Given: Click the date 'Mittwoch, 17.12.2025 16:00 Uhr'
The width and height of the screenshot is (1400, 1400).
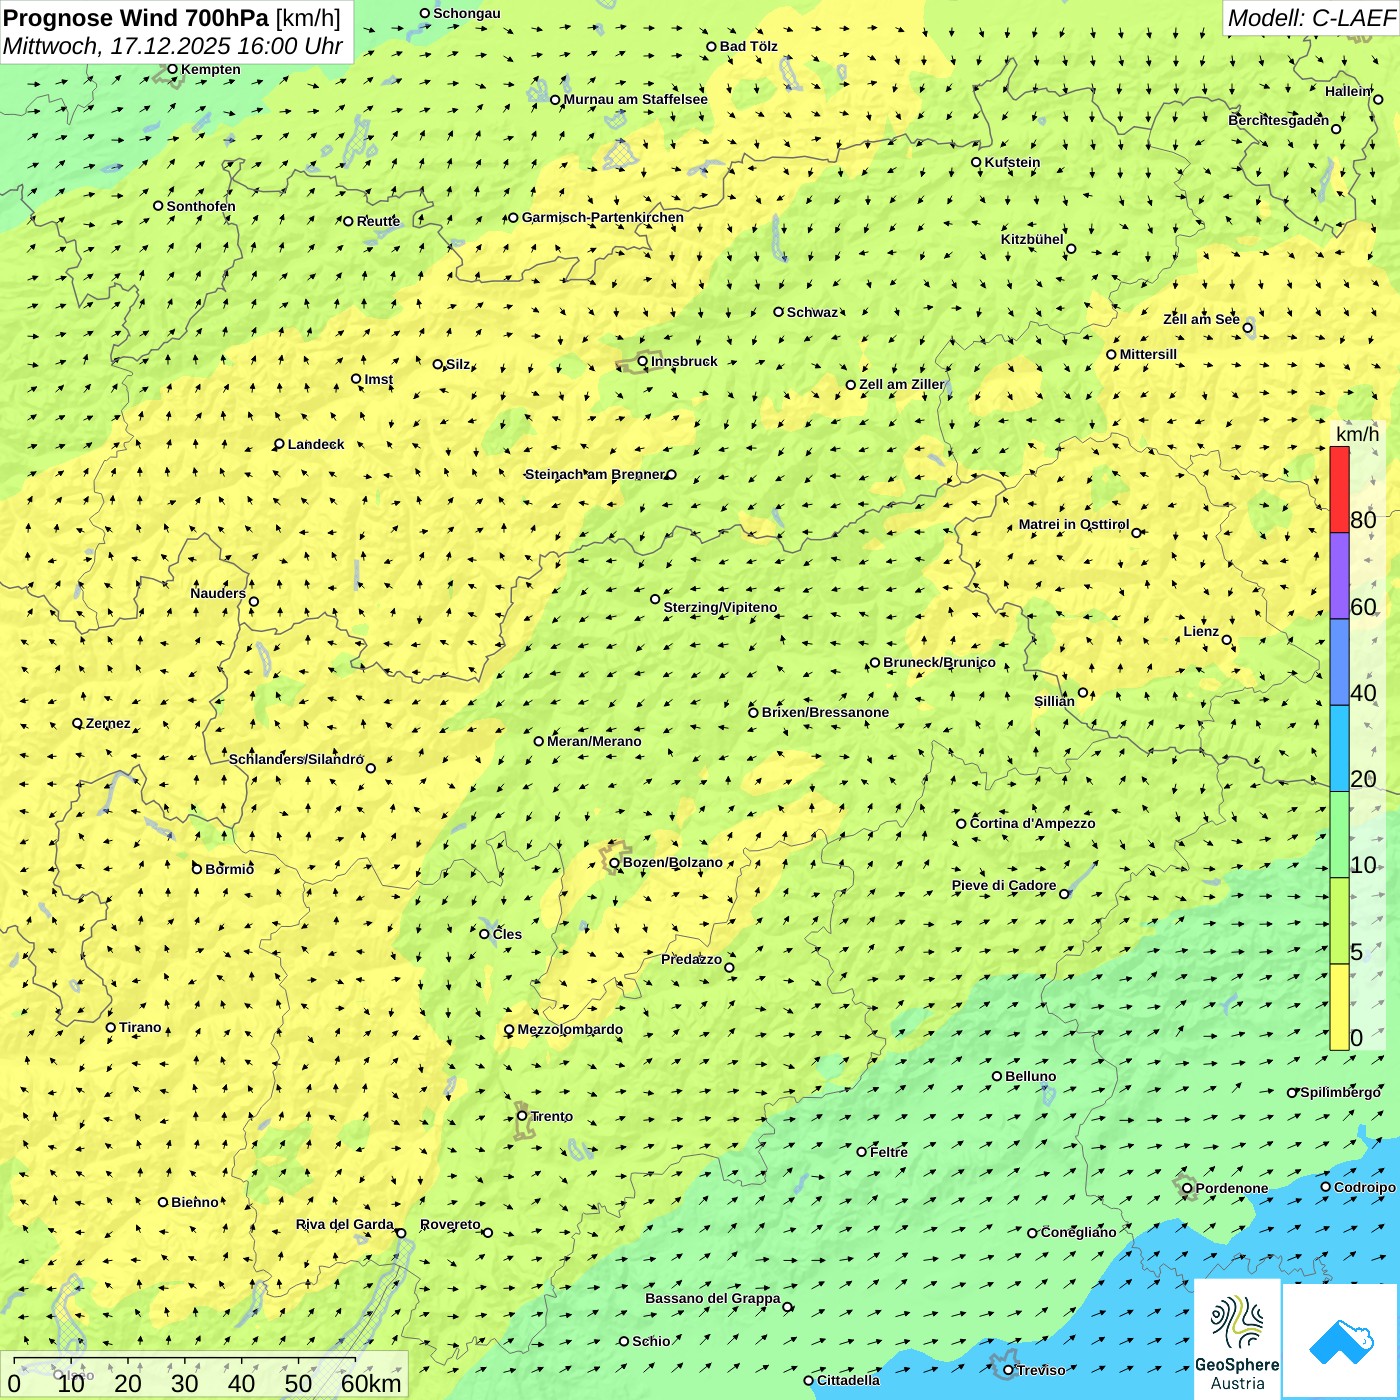Looking at the screenshot, I should click(x=173, y=46).
